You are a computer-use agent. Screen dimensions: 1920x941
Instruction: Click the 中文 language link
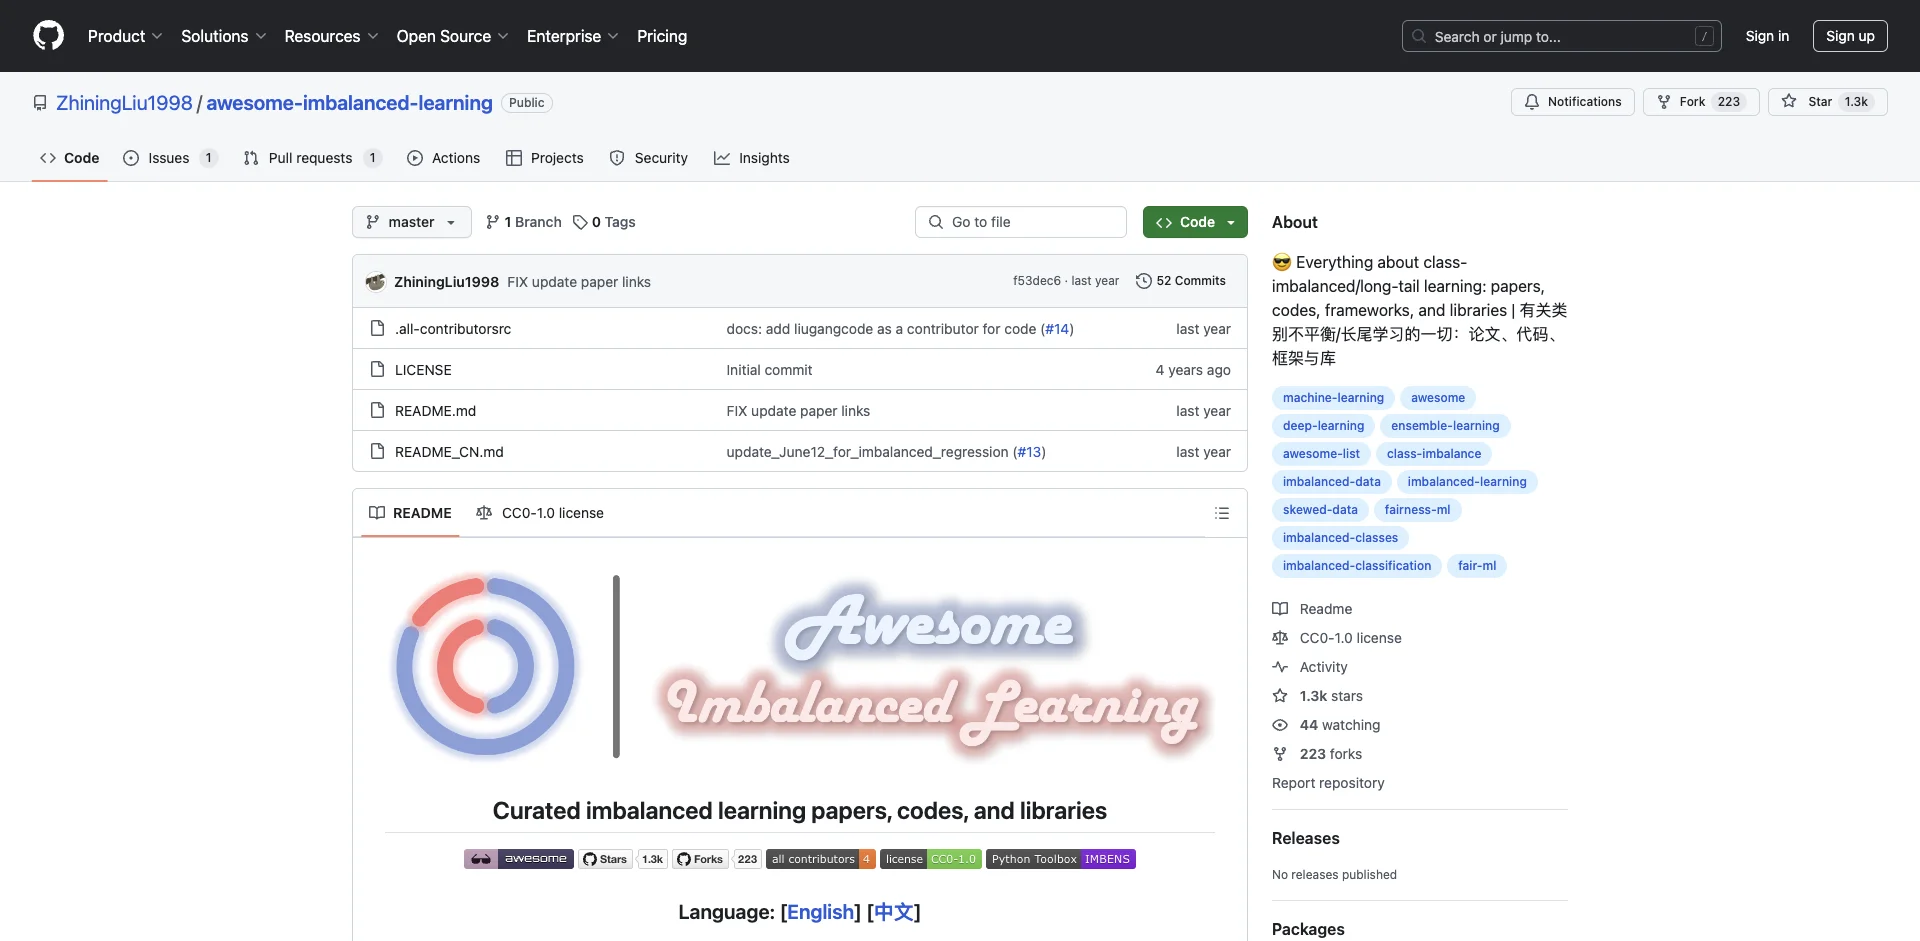[894, 912]
